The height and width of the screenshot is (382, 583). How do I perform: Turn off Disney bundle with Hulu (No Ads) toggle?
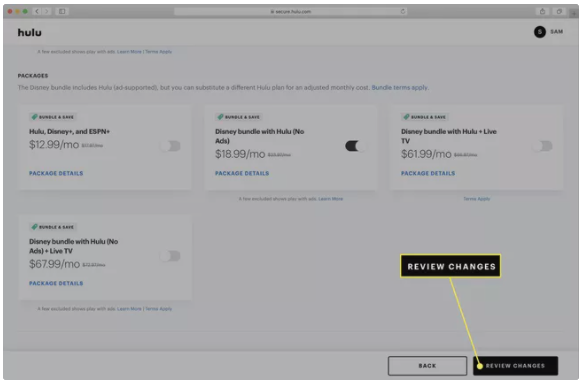tap(355, 146)
